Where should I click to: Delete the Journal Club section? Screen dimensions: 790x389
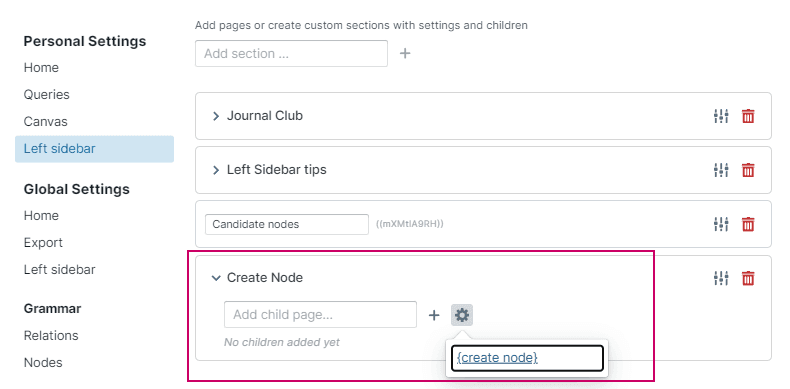click(x=748, y=116)
